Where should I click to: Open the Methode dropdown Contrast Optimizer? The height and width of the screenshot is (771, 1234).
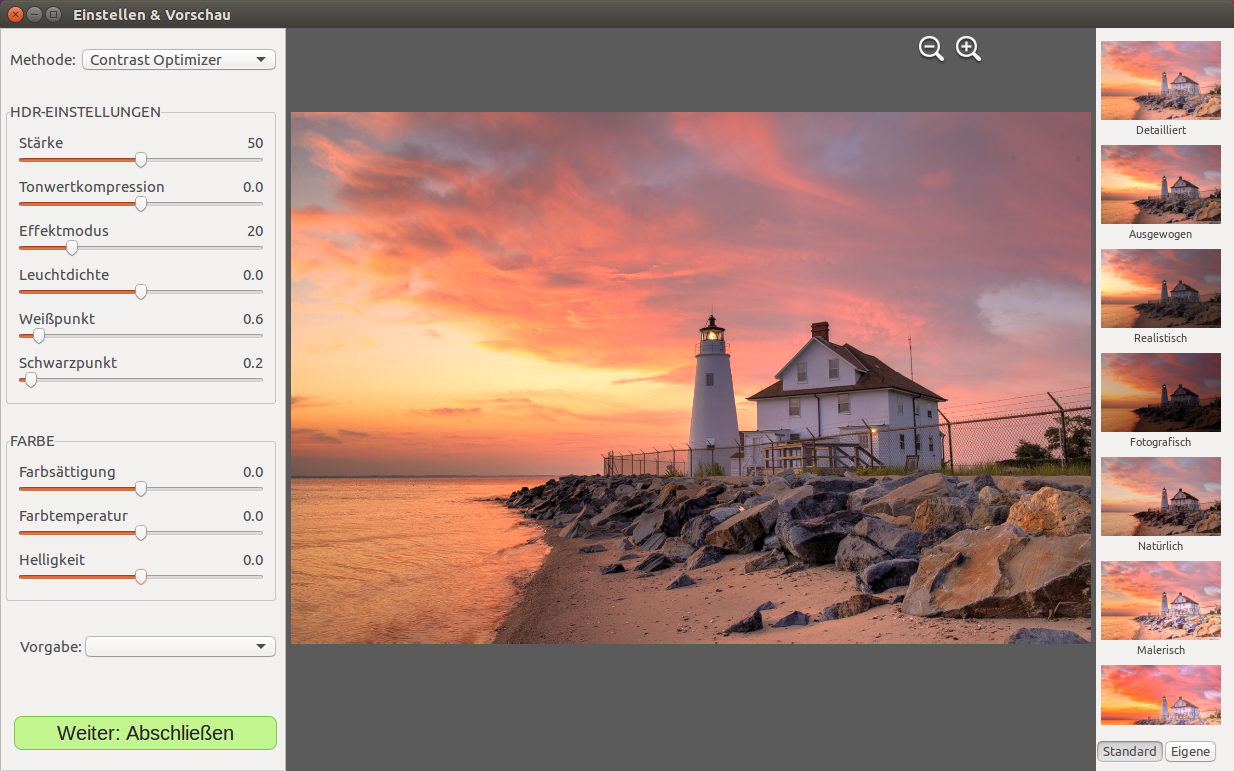[x=179, y=60]
